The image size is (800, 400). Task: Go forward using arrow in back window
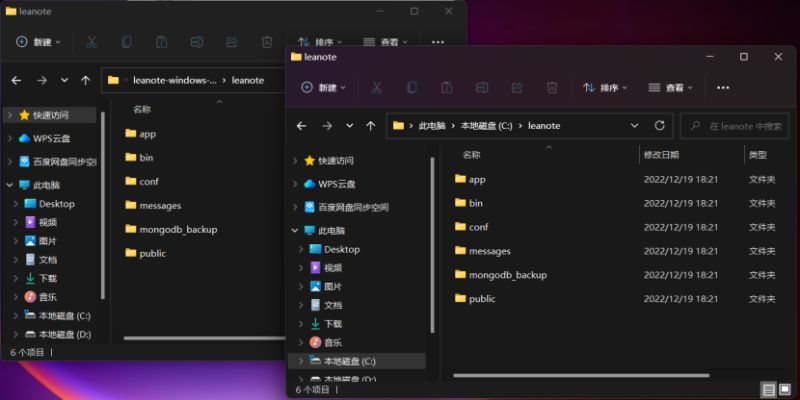click(42, 80)
